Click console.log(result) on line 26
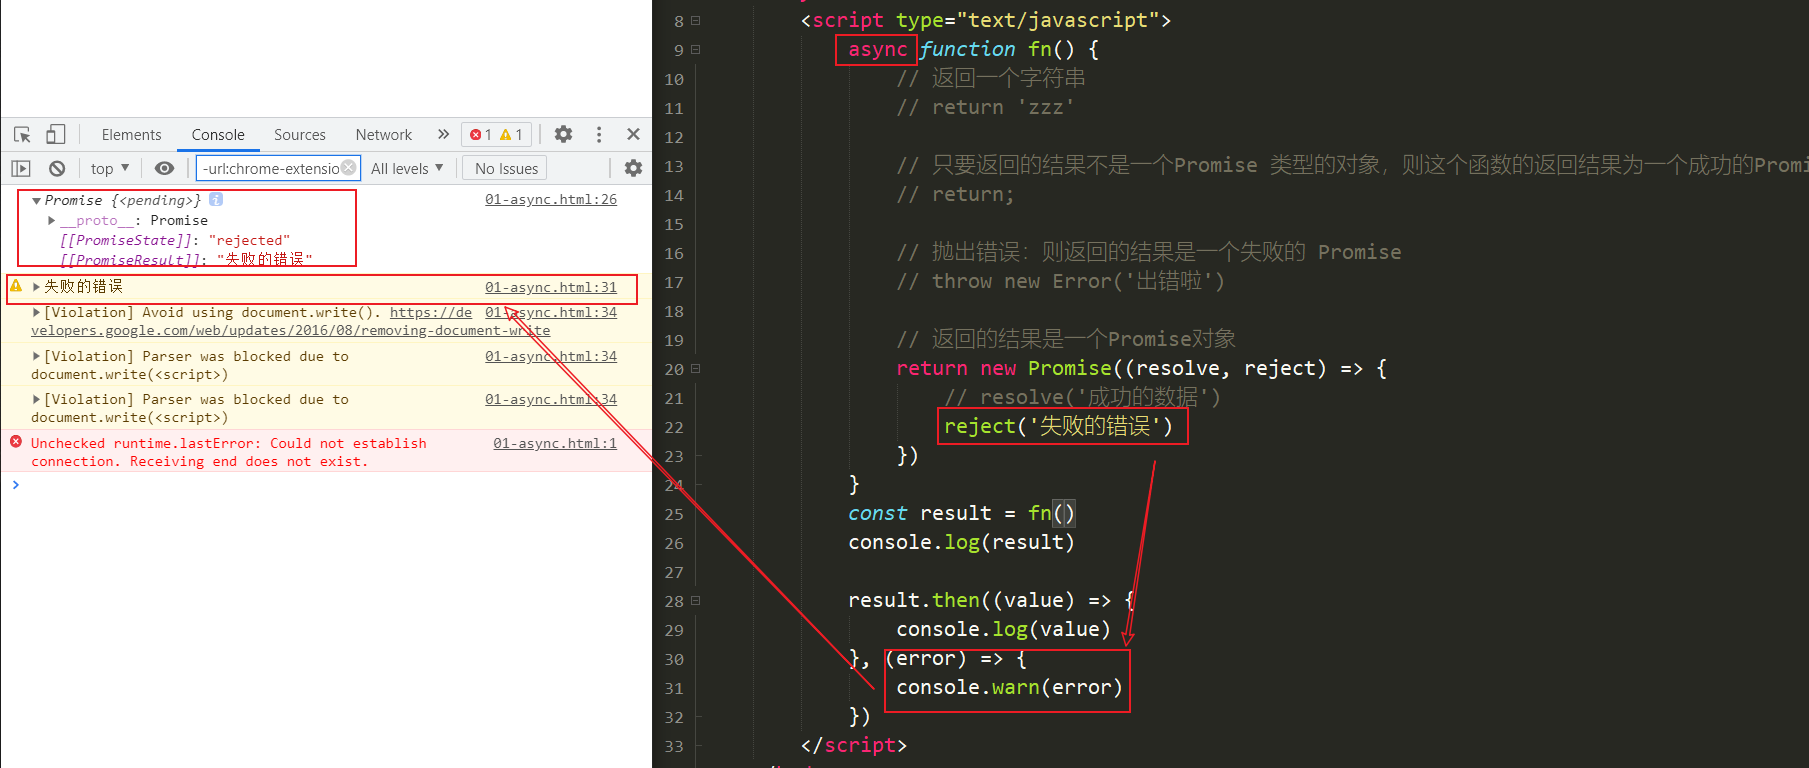1809x768 pixels. [x=961, y=542]
